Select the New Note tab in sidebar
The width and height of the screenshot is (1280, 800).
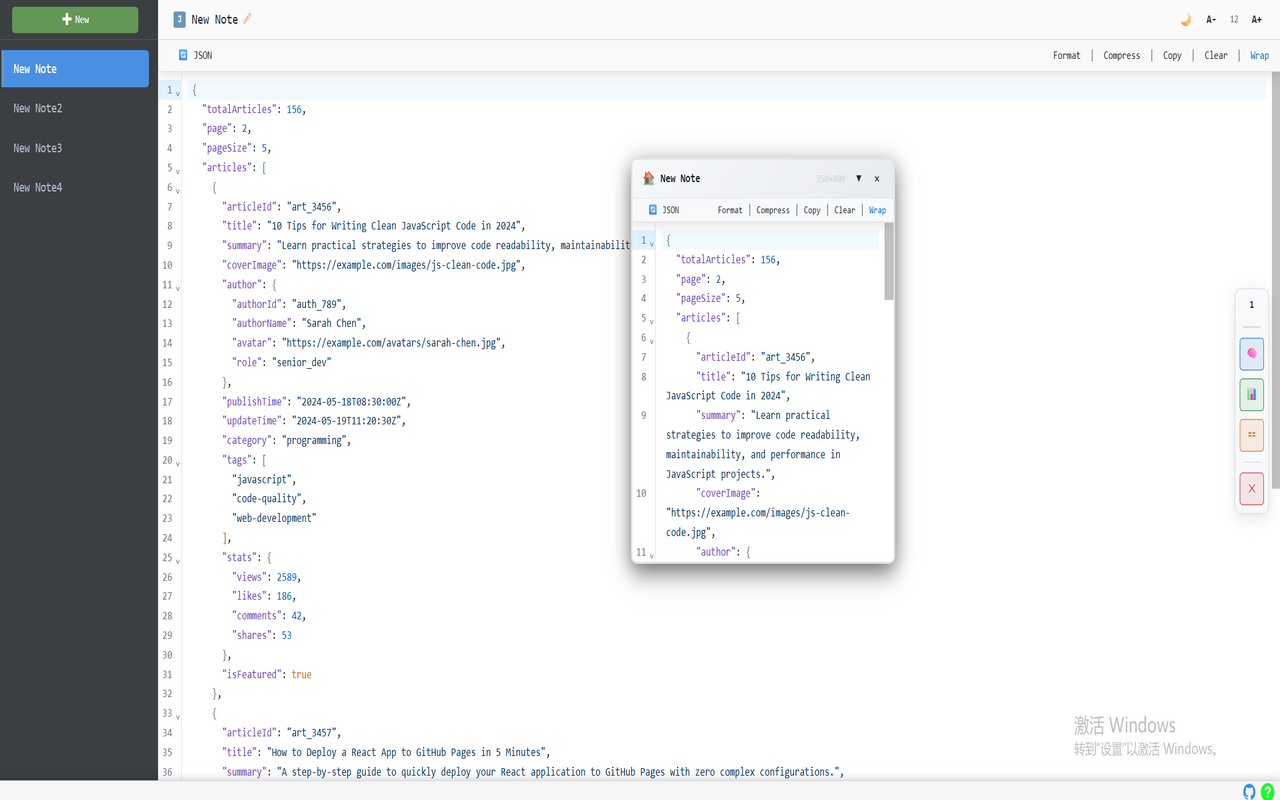tap(75, 69)
